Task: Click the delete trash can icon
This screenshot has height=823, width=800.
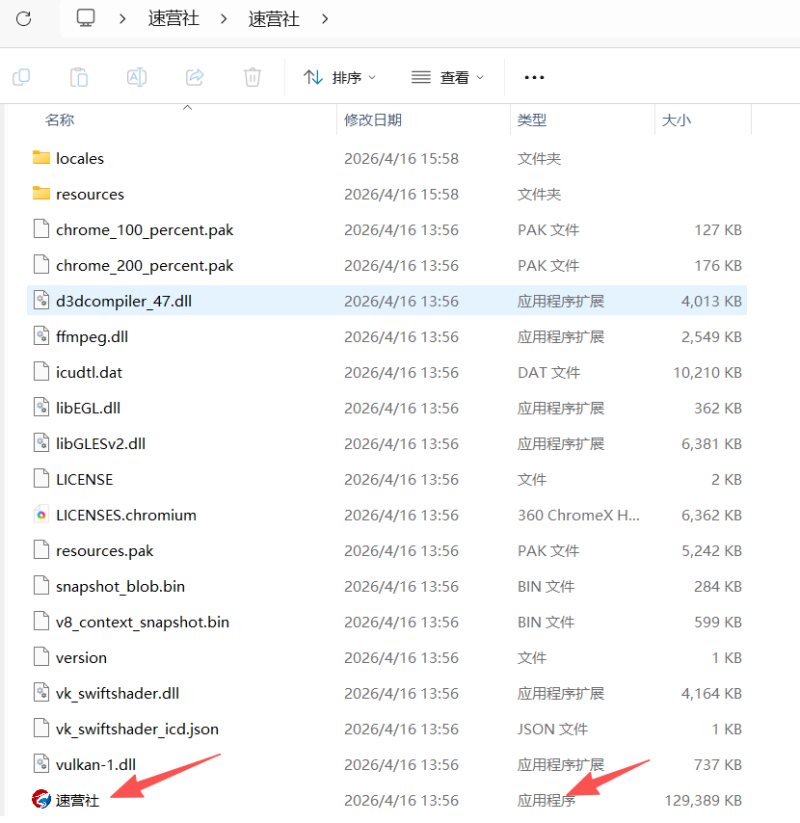Action: (253, 77)
